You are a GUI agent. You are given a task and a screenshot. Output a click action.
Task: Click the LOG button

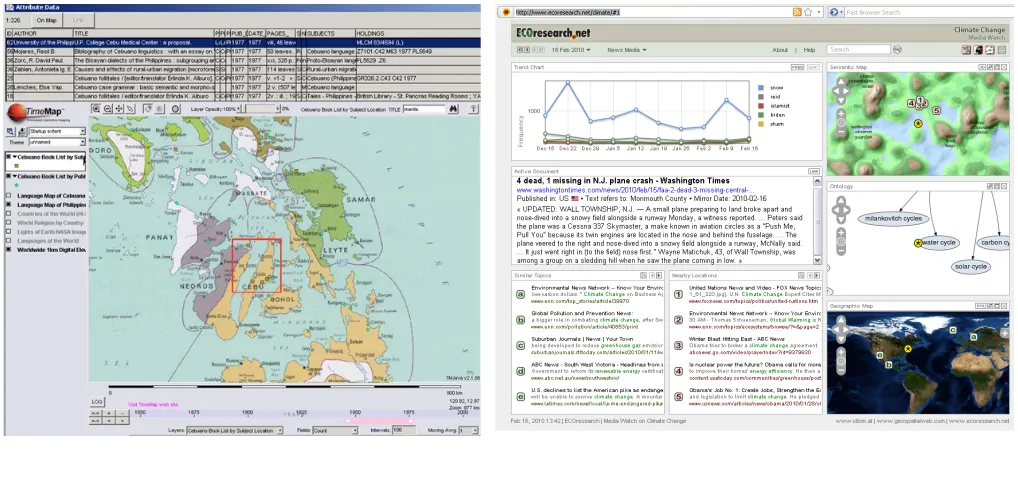click(x=97, y=402)
